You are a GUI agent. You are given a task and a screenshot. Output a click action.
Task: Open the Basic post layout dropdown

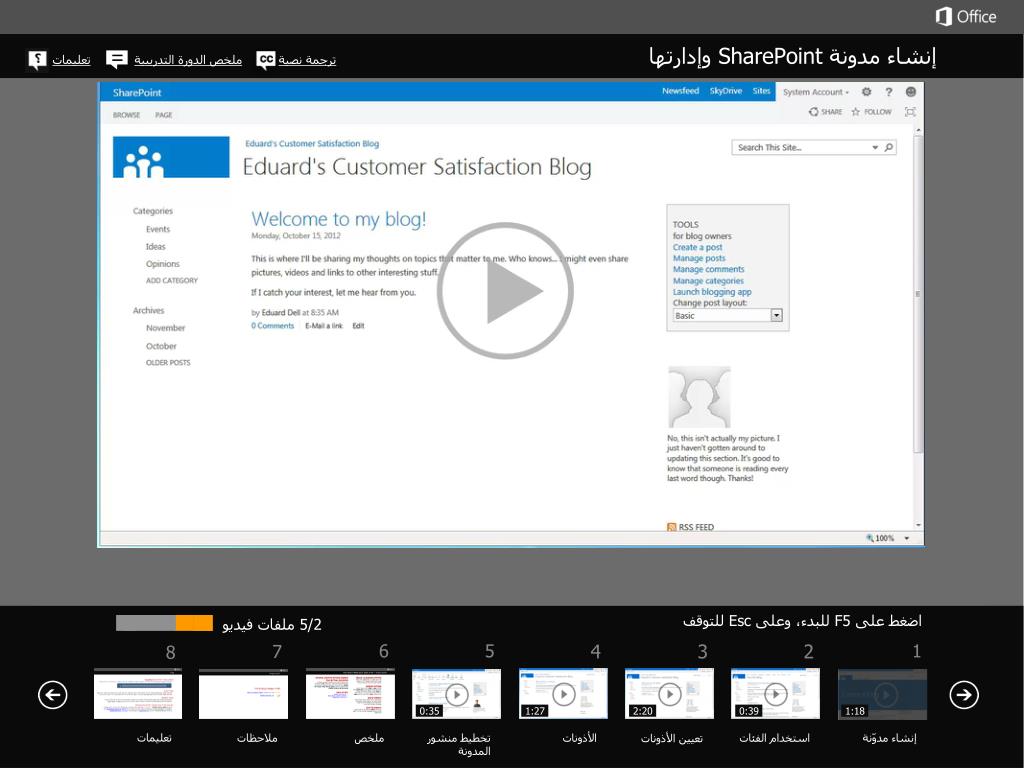click(728, 315)
